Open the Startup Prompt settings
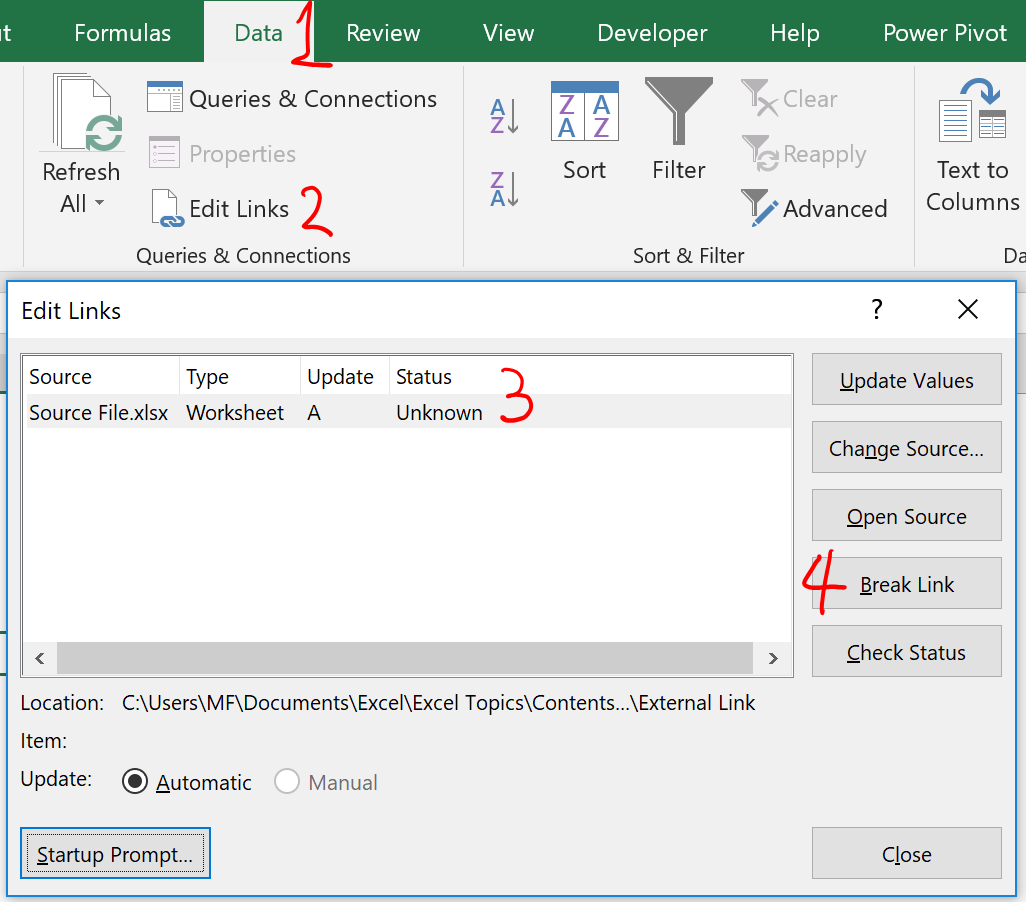 click(x=115, y=854)
